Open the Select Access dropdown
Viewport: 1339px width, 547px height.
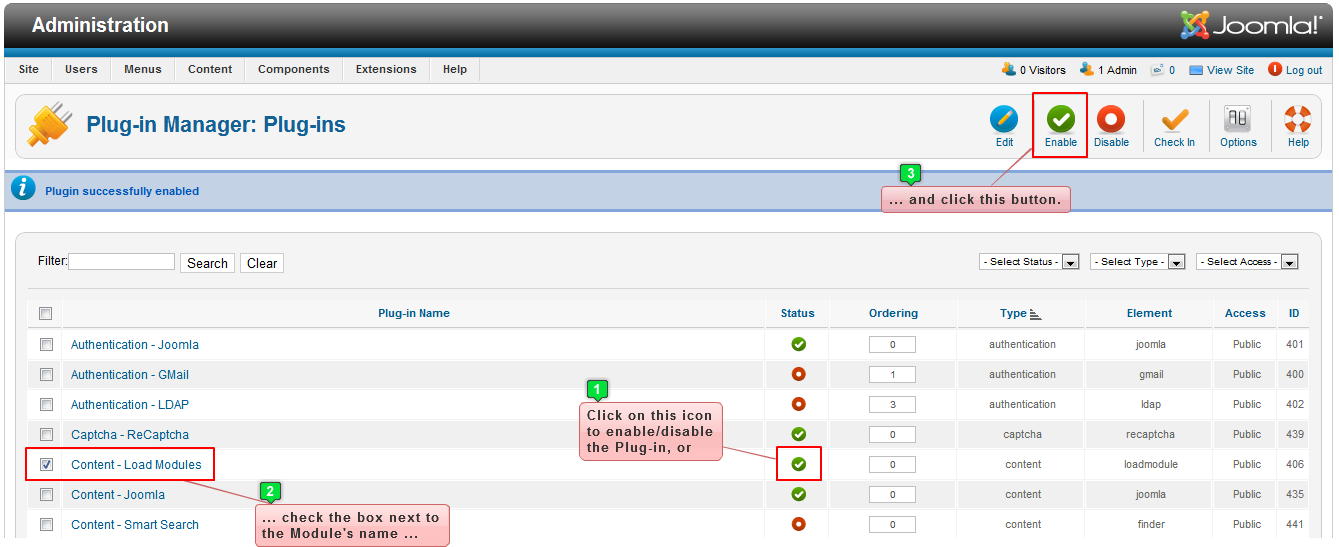click(x=1247, y=262)
